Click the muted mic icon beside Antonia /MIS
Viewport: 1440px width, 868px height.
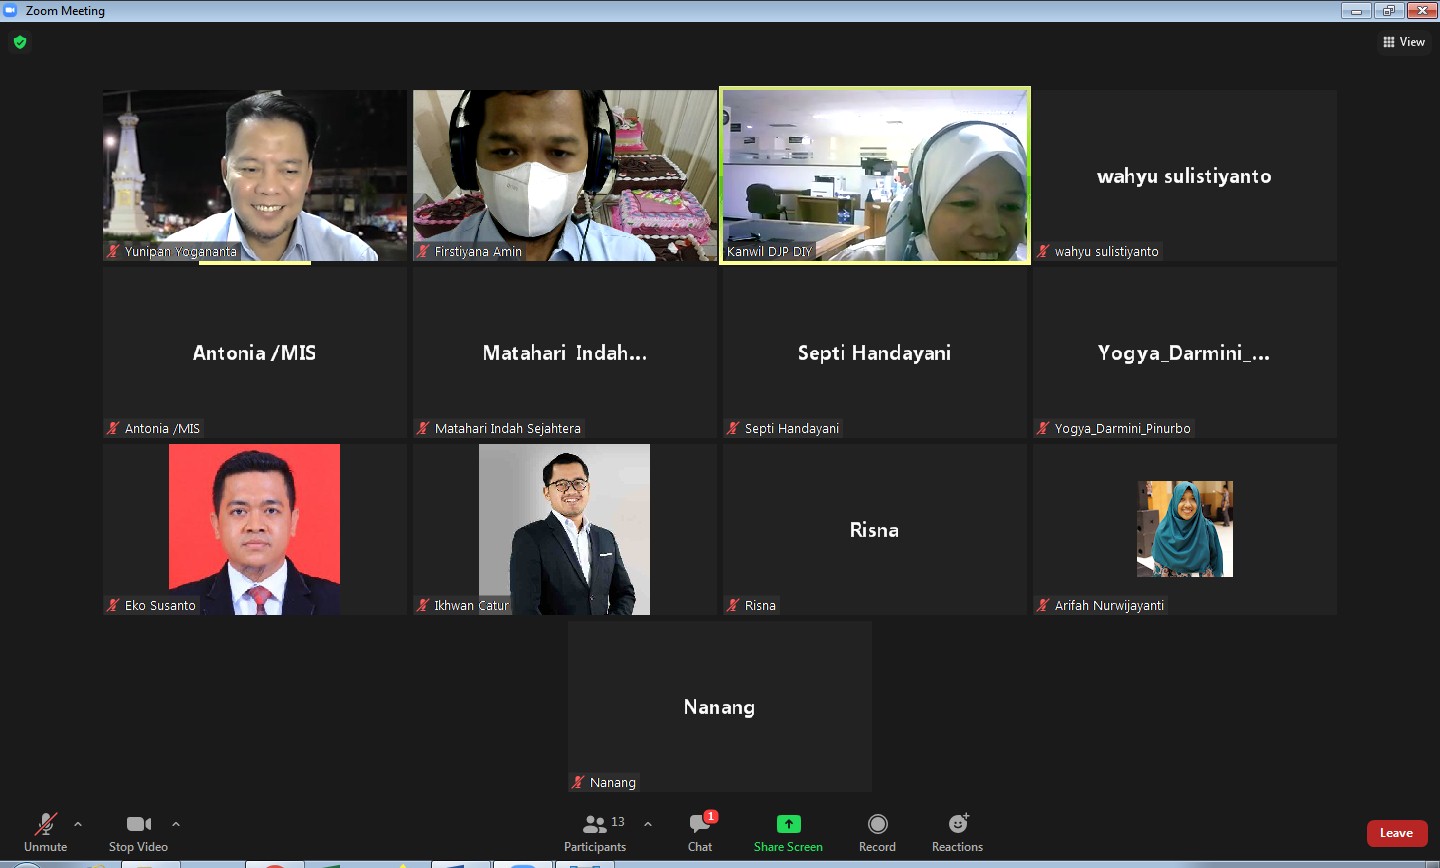coord(113,429)
